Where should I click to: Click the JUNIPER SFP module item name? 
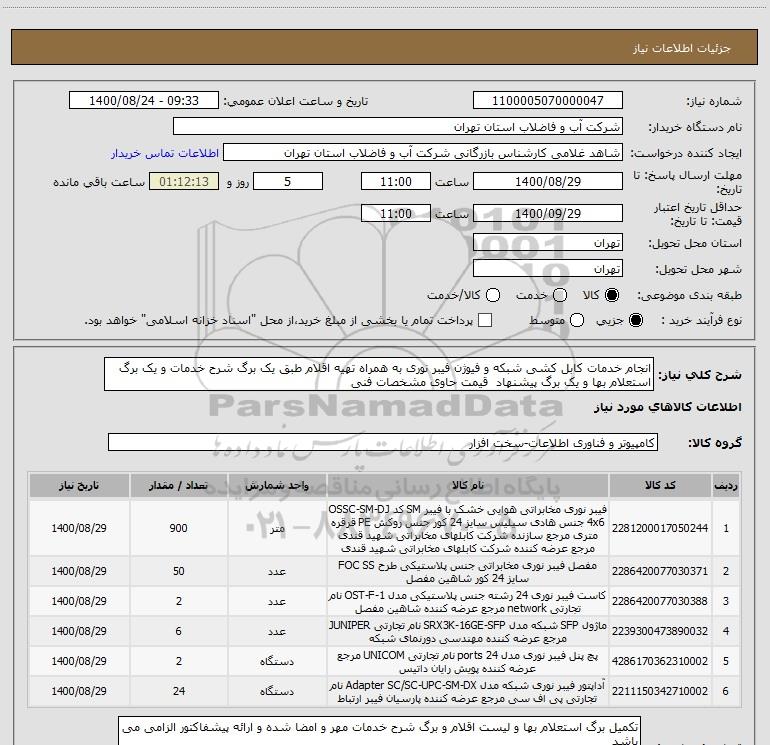(x=468, y=632)
